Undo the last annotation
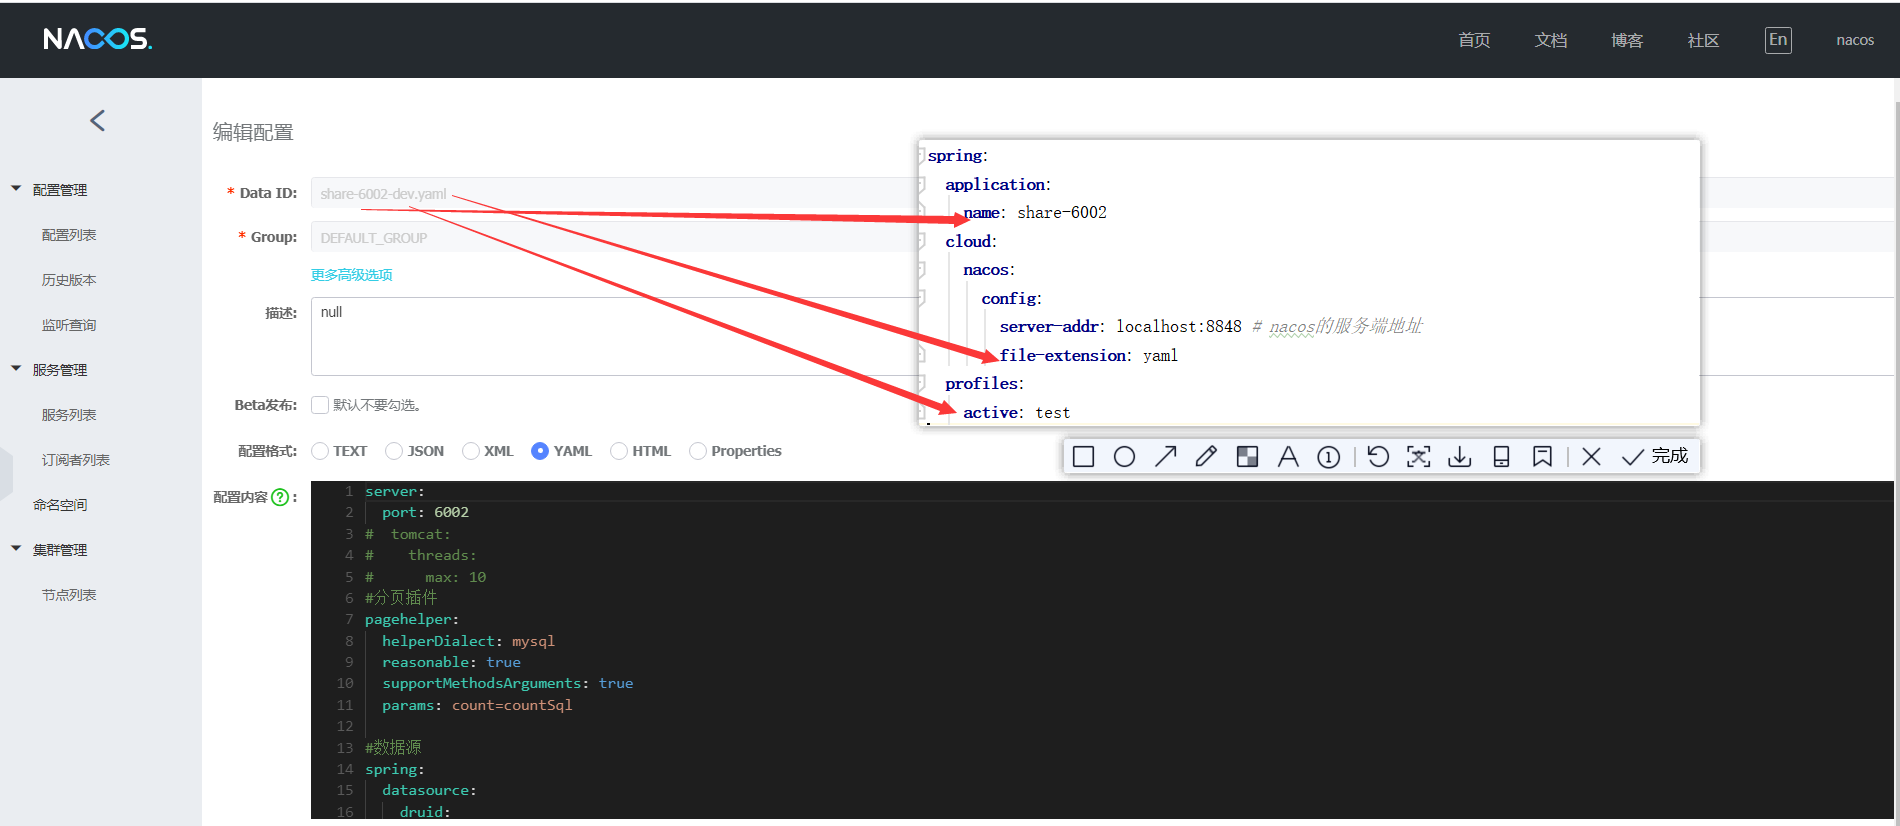1900x826 pixels. pos(1378,457)
